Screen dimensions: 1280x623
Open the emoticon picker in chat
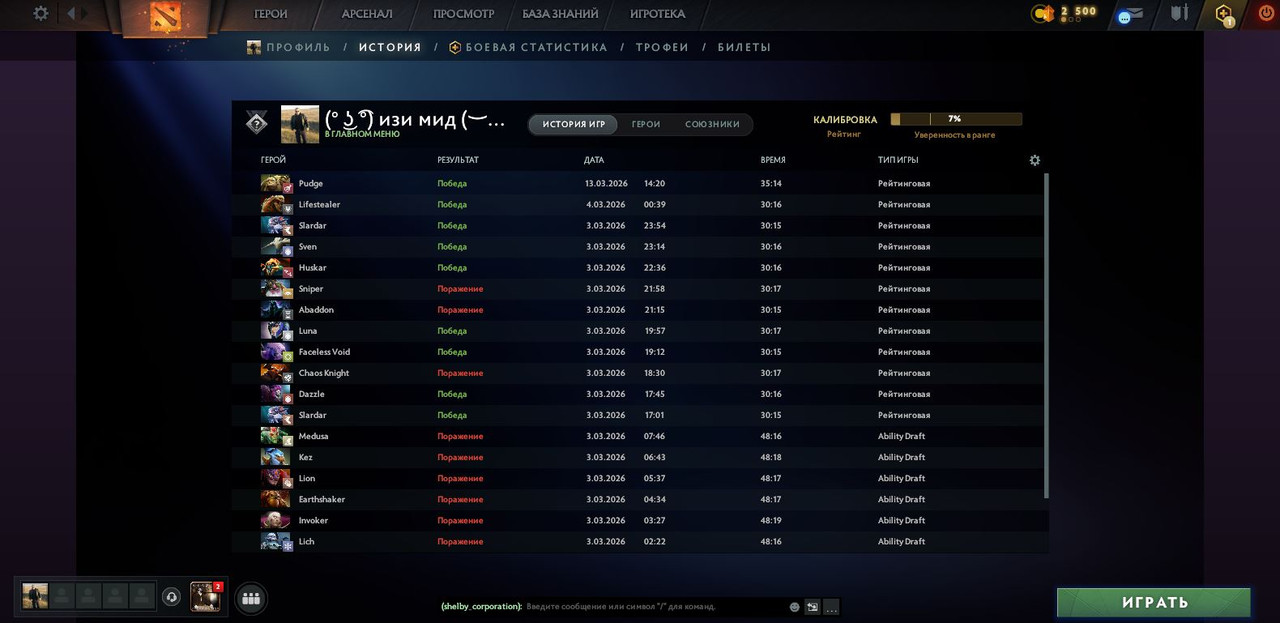tap(795, 607)
